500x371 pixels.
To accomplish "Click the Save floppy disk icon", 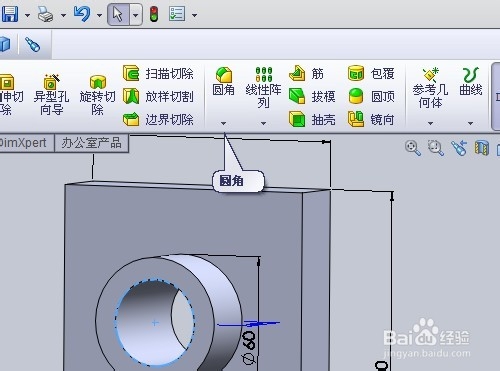I will pos(10,14).
